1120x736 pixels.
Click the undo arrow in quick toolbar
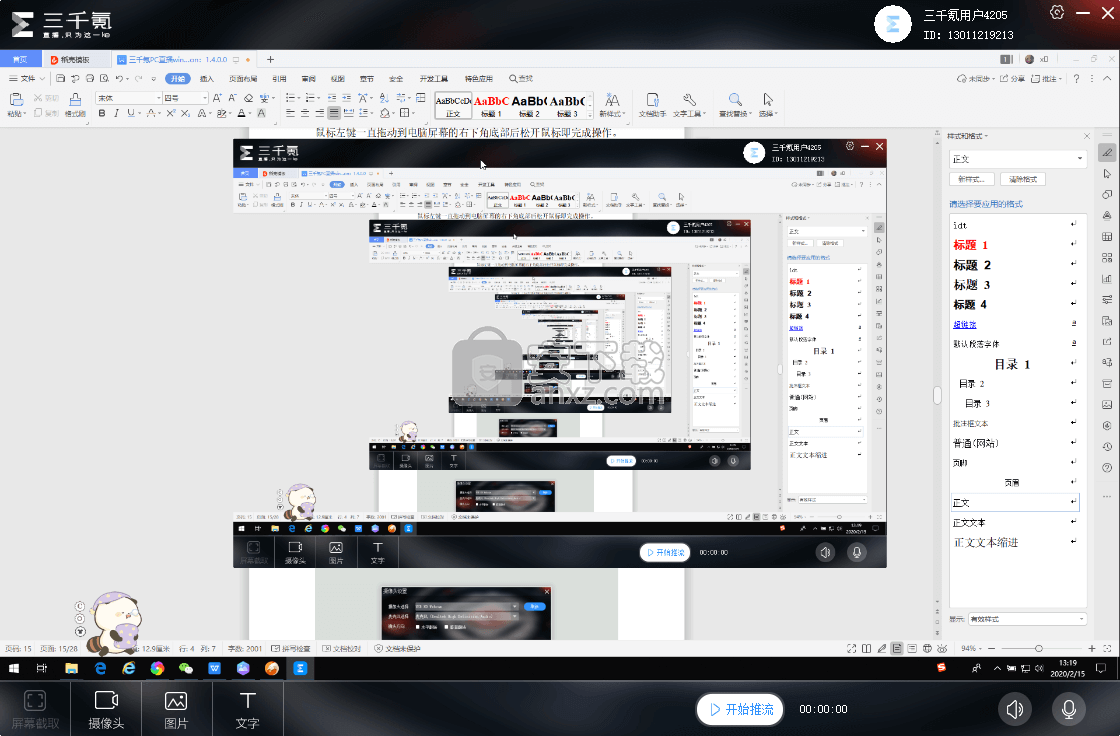click(119, 79)
